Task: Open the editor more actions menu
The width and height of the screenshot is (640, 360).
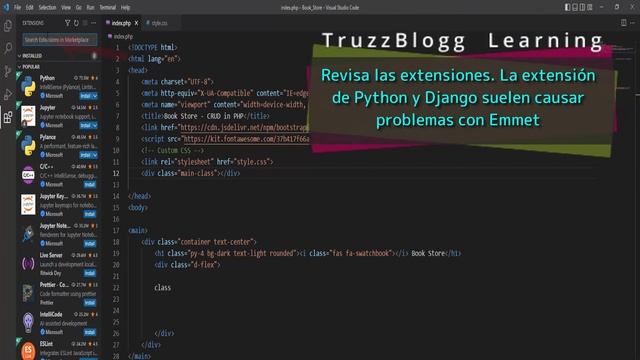Action: (633, 23)
